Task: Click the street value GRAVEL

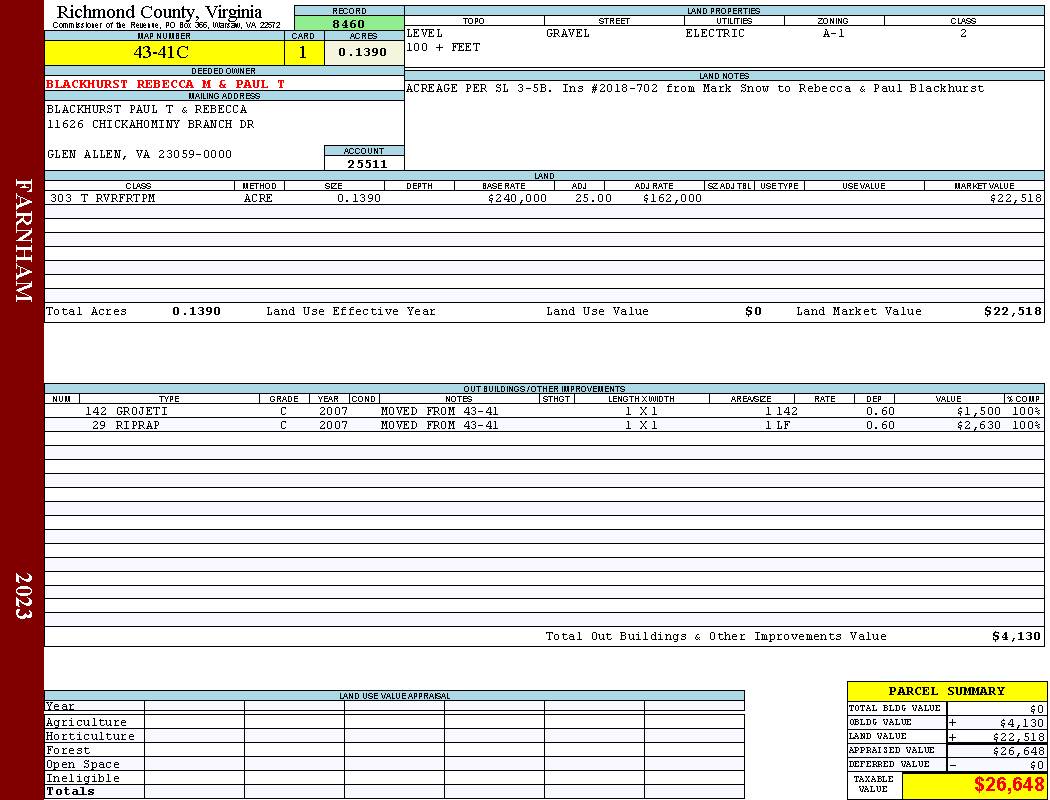Action: click(x=567, y=33)
